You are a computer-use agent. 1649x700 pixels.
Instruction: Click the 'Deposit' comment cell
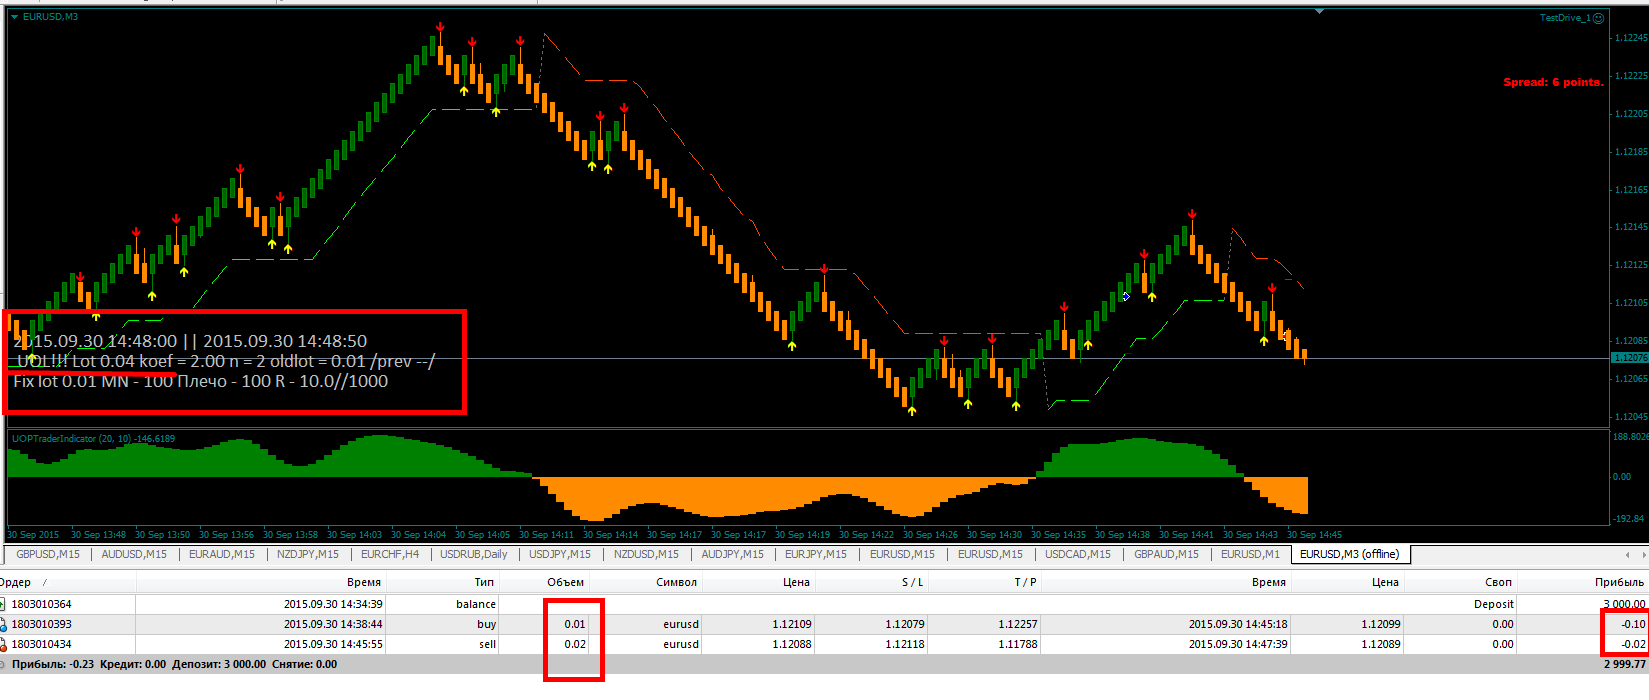point(1493,604)
